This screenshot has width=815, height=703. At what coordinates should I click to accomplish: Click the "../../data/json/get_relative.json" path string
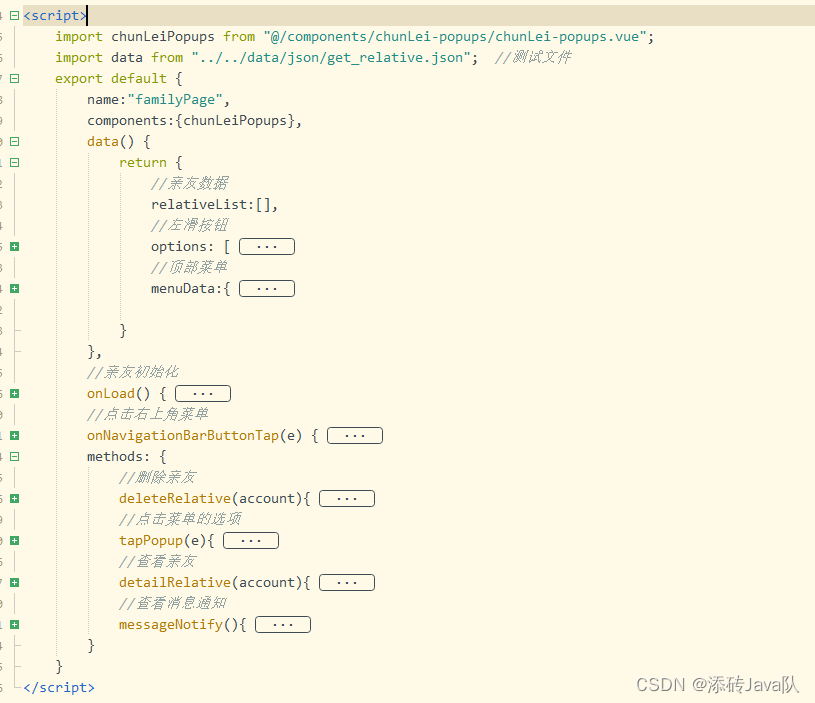pos(331,58)
